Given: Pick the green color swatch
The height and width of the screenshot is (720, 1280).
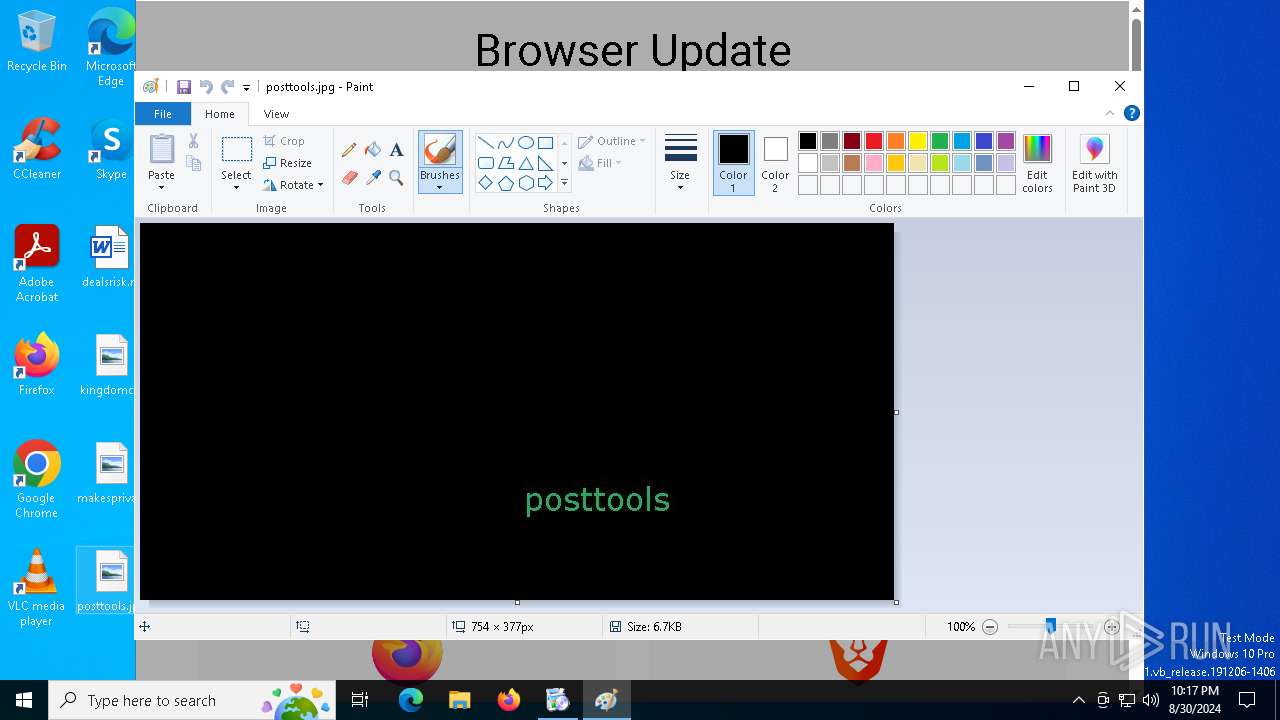Looking at the screenshot, I should click(x=940, y=141).
